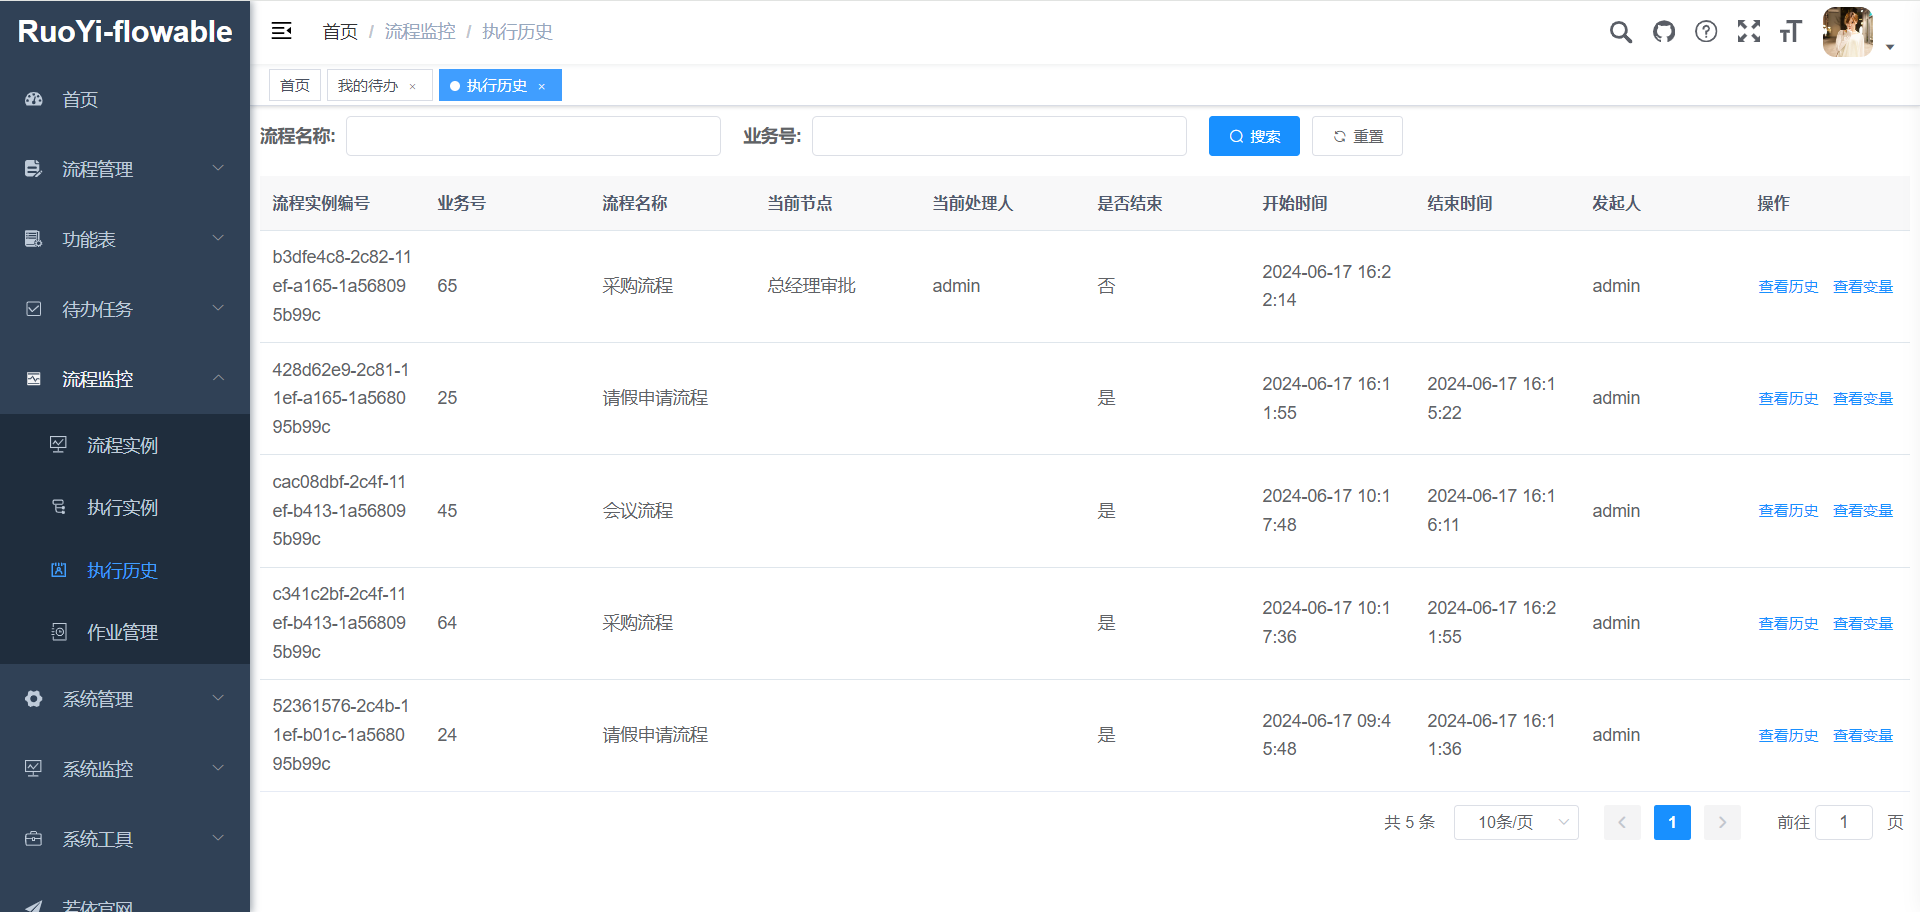Click the 待办任务 sidebar icon
1920x912 pixels.
pyautogui.click(x=33, y=309)
